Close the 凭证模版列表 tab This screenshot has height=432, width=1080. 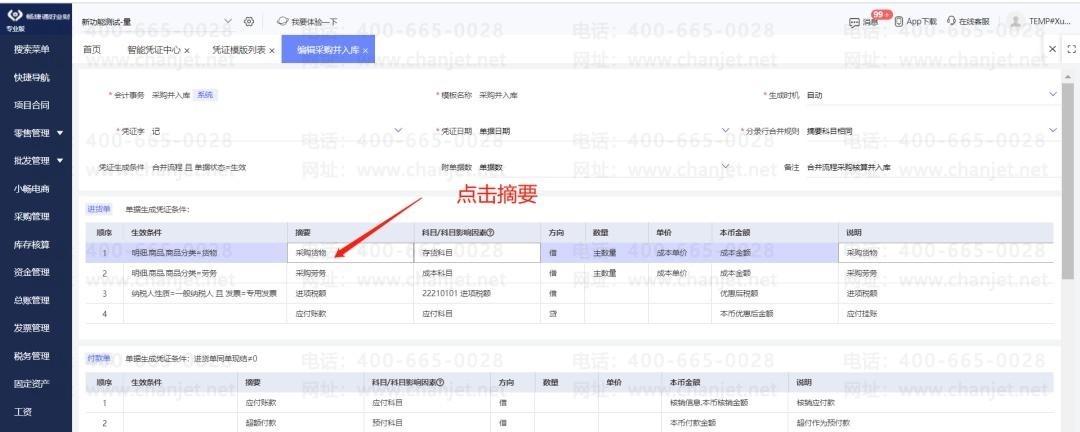271,50
